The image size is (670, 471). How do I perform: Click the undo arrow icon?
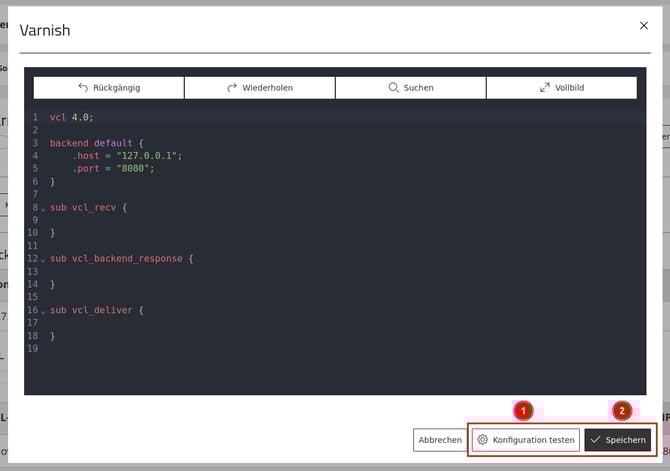84,88
